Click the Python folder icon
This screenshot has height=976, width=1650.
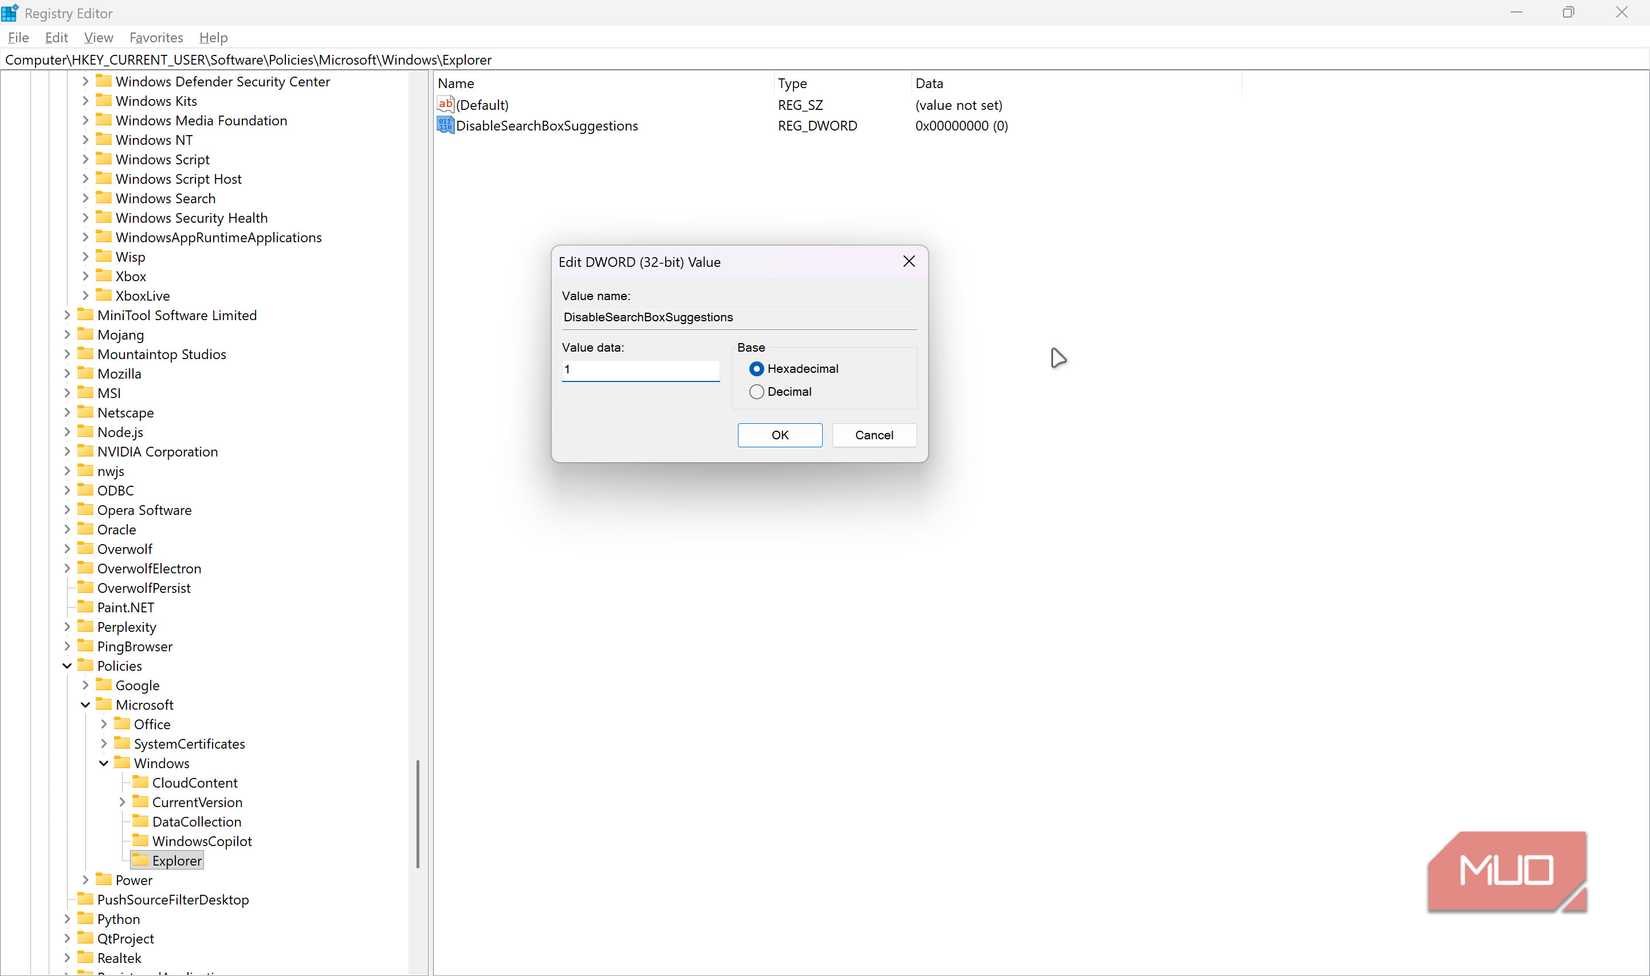(85, 918)
